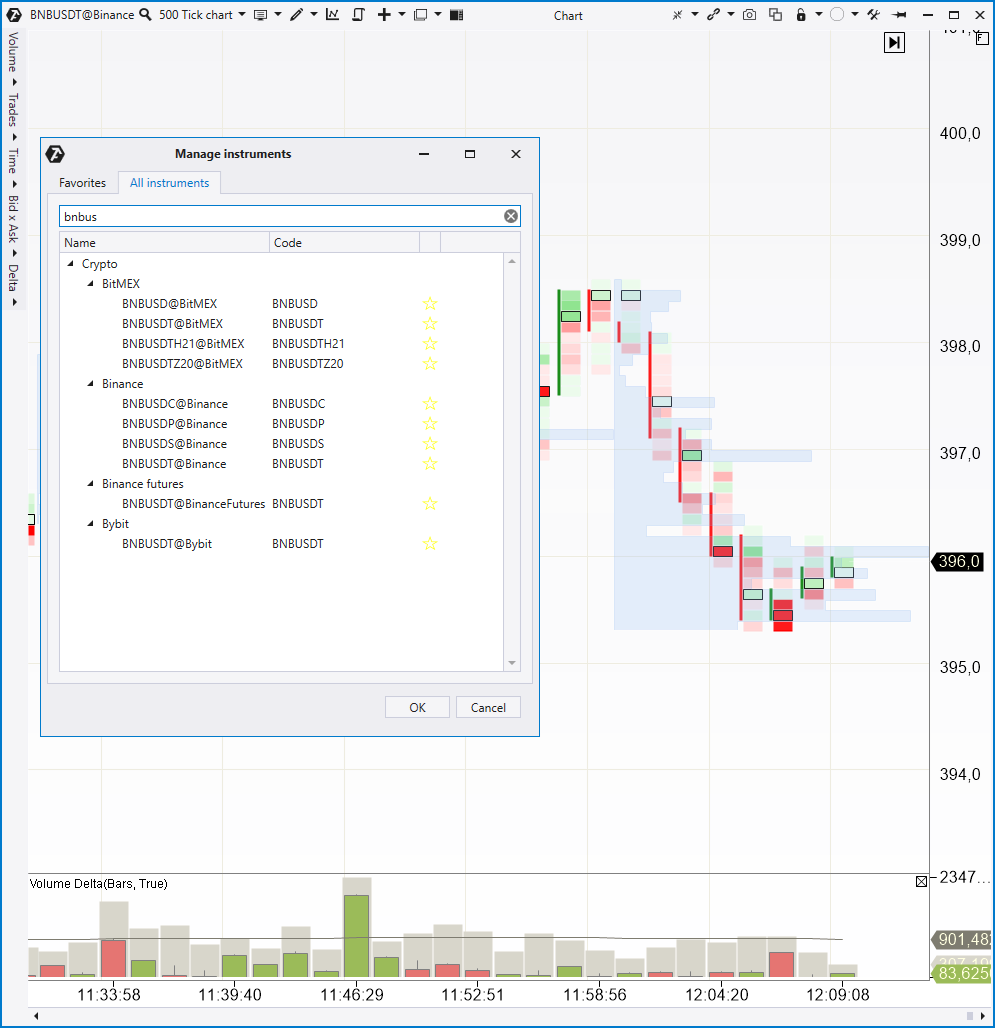The height and width of the screenshot is (1028, 995).
Task: Select BNBUSDS@Binance instrument row
Action: coord(282,444)
